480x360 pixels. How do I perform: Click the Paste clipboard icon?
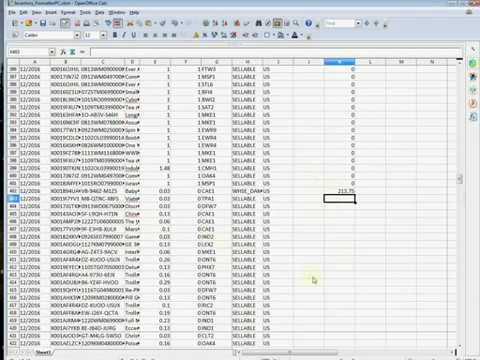[148, 23]
